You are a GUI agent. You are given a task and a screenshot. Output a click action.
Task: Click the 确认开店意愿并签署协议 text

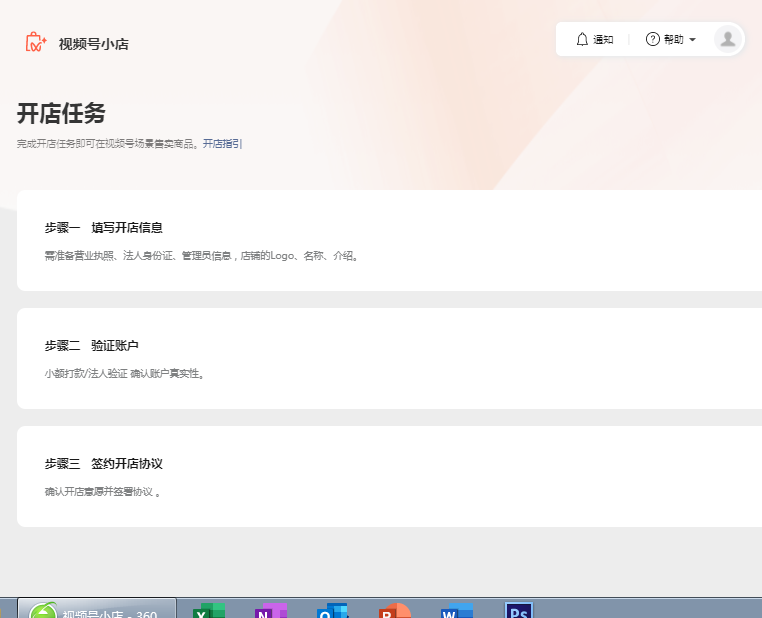click(103, 492)
